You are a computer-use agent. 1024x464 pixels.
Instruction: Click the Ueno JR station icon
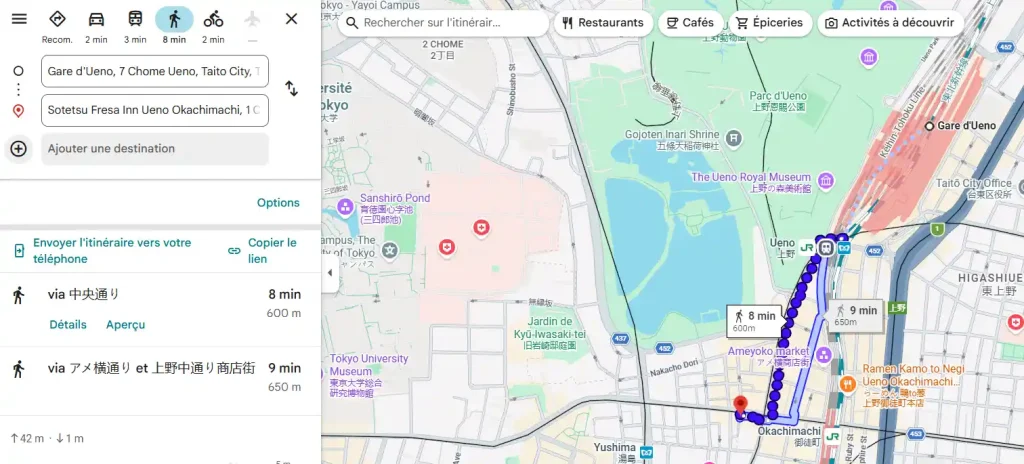point(808,248)
